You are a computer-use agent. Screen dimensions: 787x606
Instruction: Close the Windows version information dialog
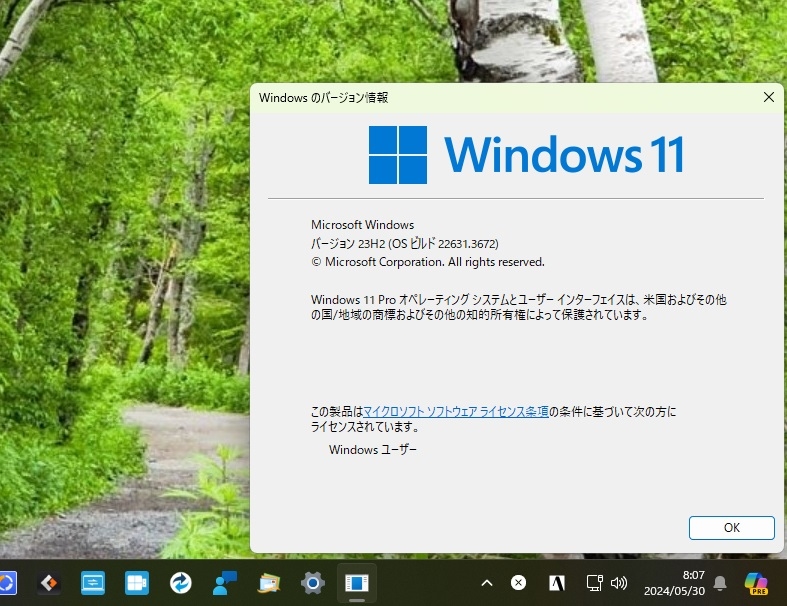pyautogui.click(x=768, y=97)
